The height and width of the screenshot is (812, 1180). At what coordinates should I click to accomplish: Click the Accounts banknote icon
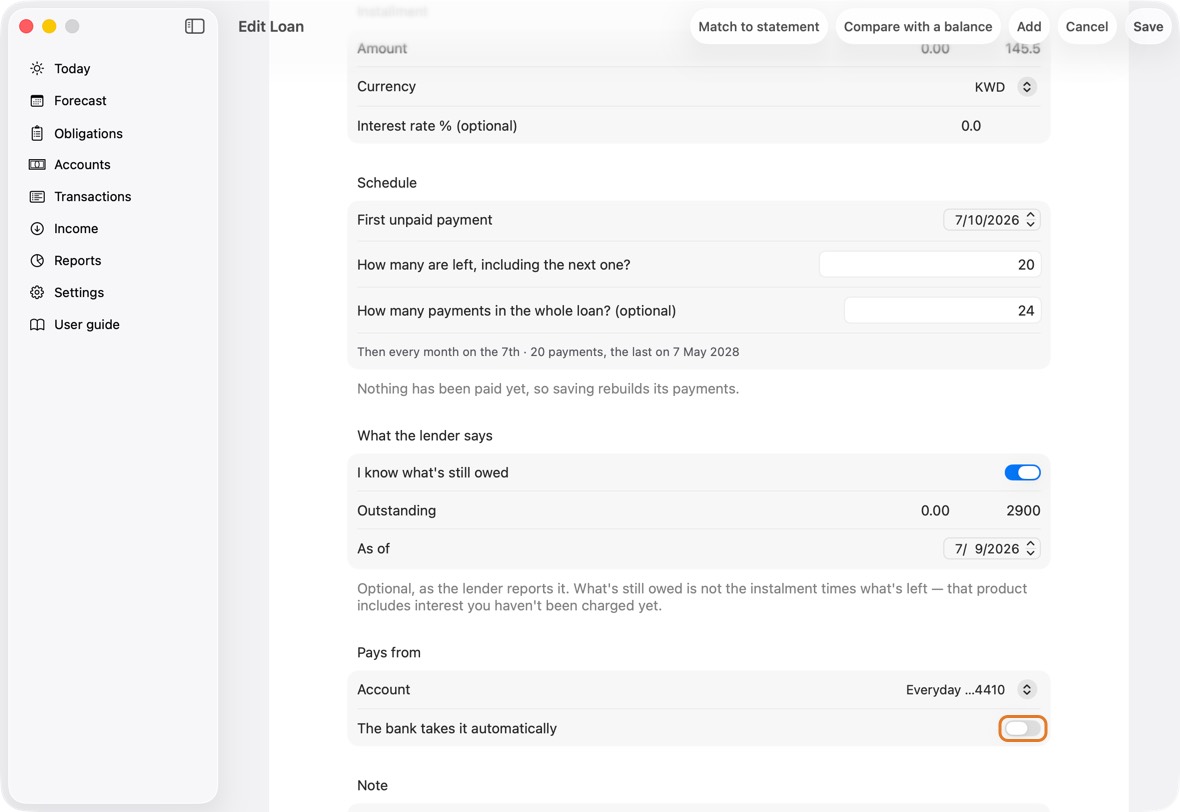coord(37,165)
